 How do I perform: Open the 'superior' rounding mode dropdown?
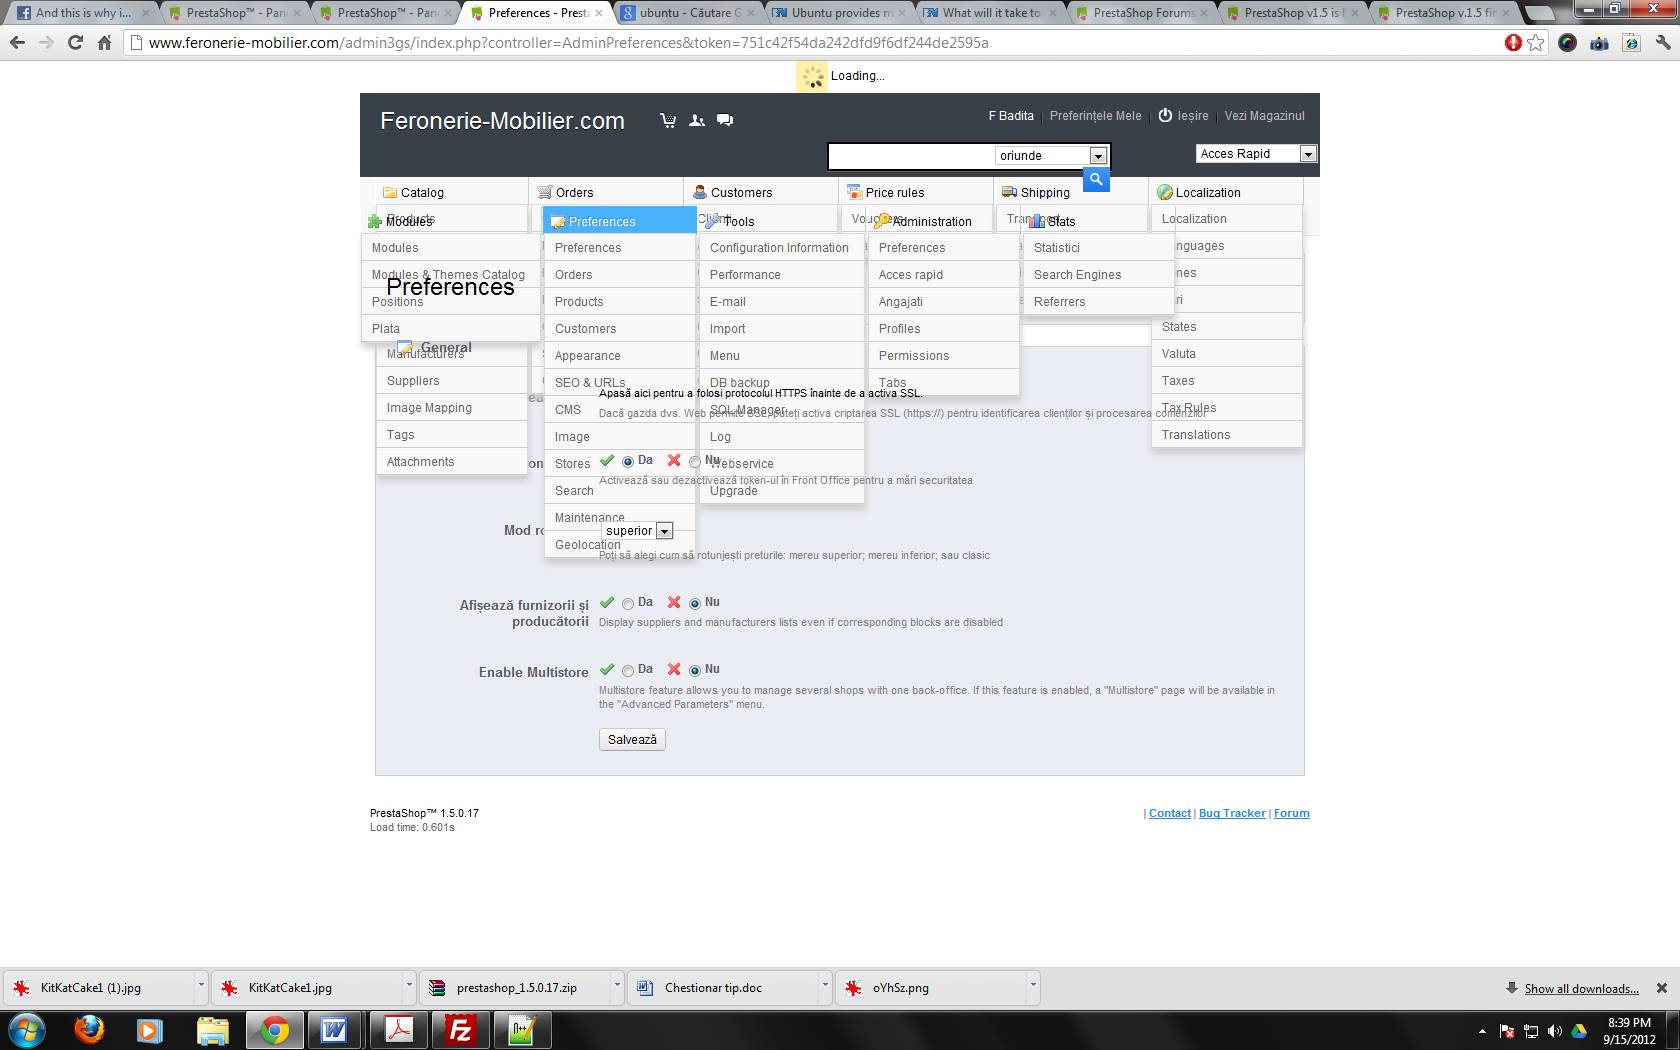(638, 531)
